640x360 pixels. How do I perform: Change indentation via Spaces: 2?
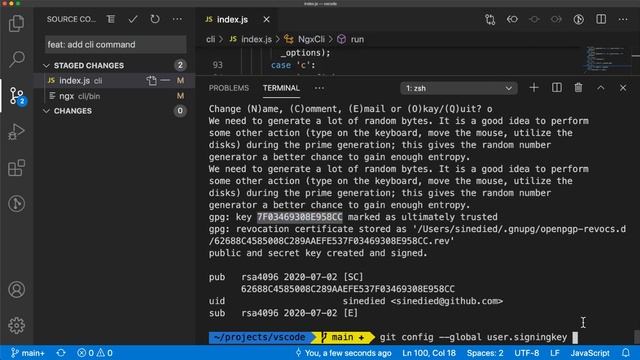485,353
